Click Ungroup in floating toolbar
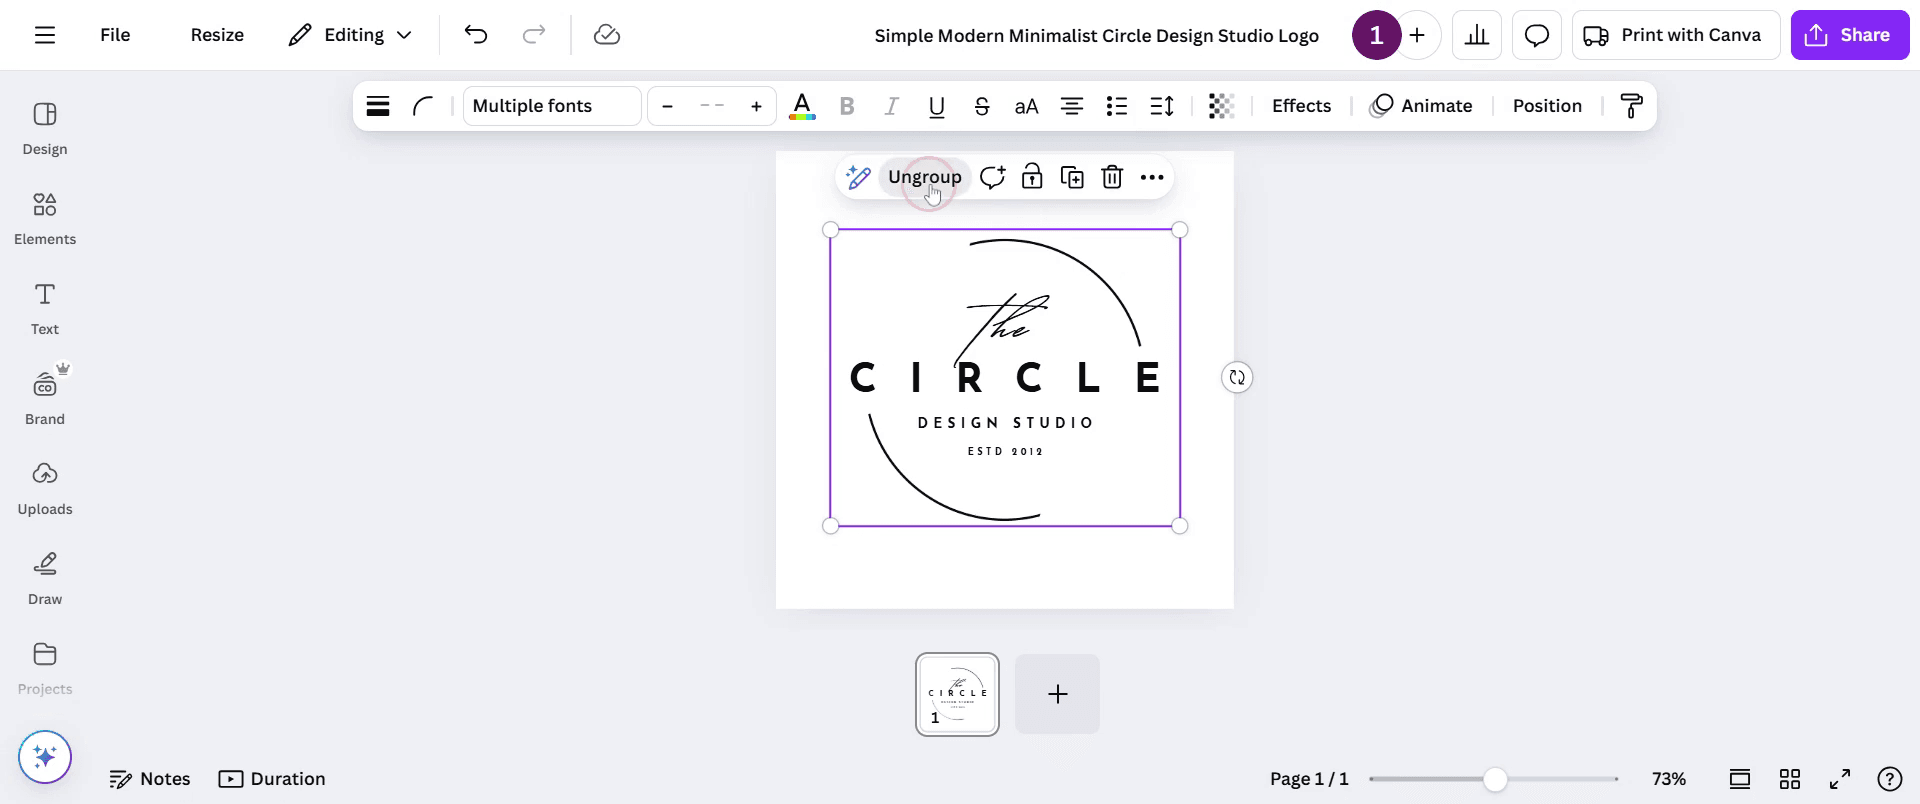The height and width of the screenshot is (804, 1920). pos(925,177)
